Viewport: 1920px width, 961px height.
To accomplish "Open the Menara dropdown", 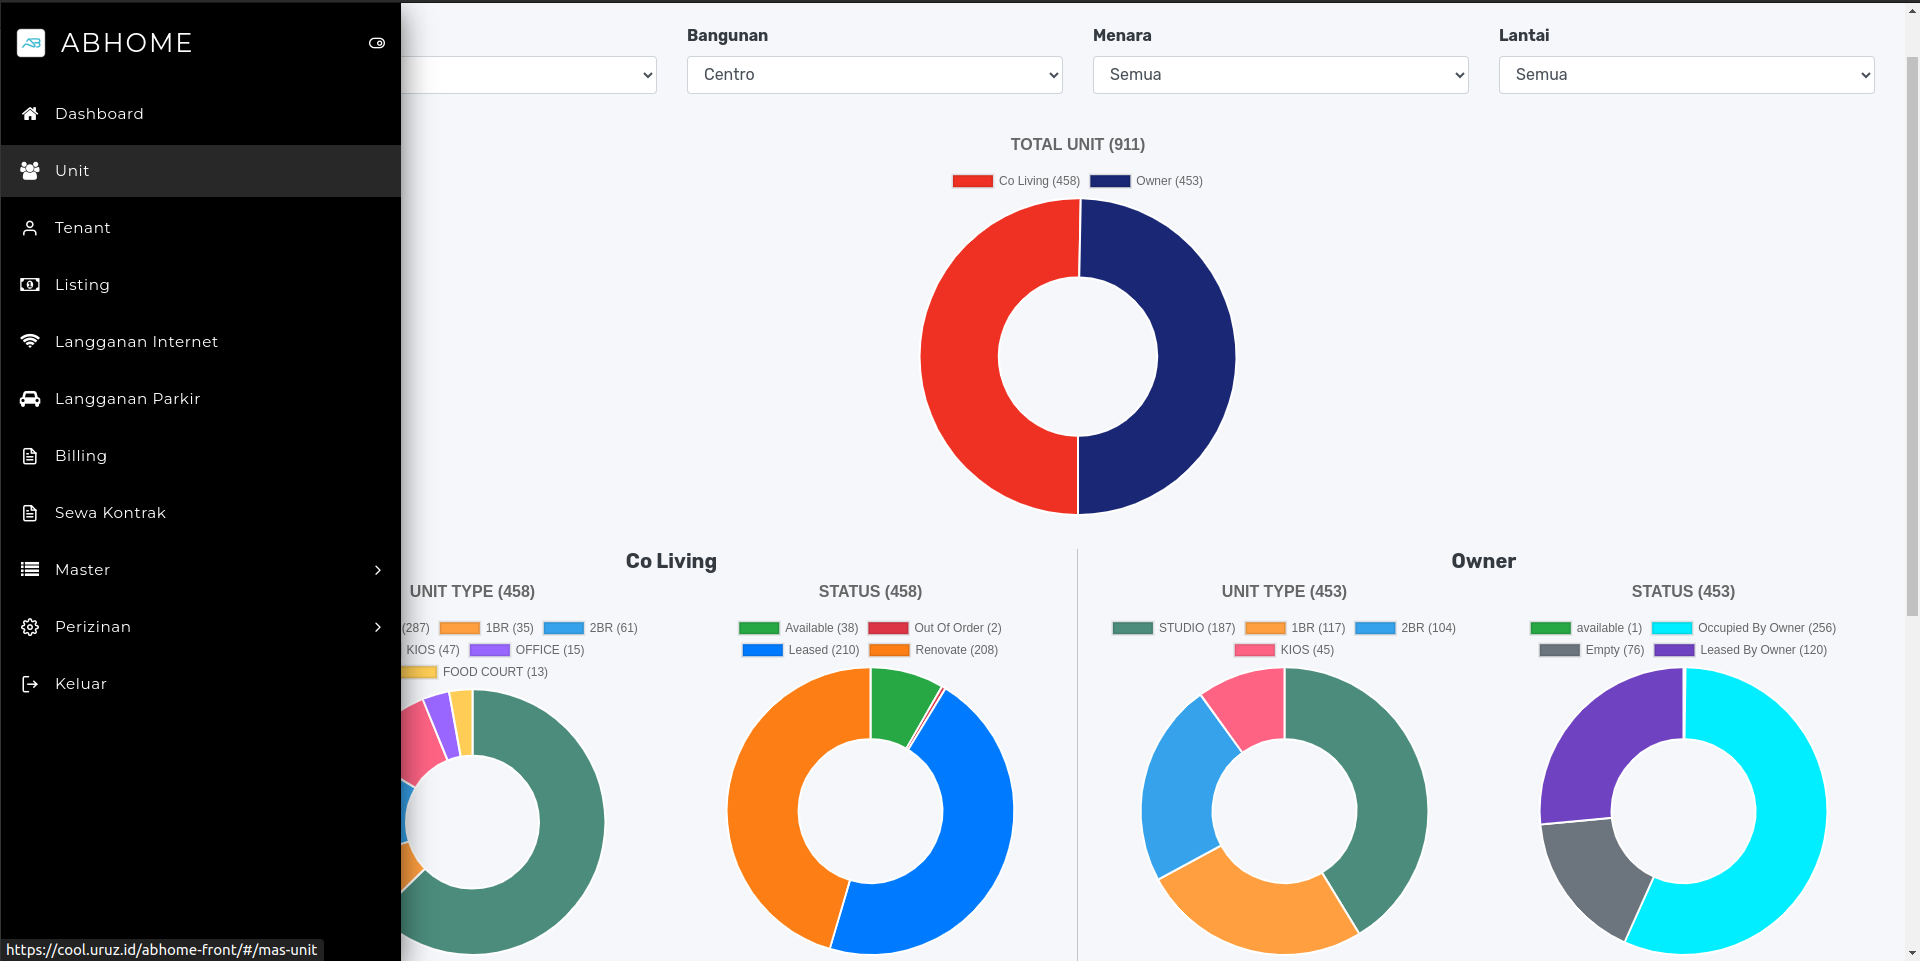I will click(x=1280, y=75).
